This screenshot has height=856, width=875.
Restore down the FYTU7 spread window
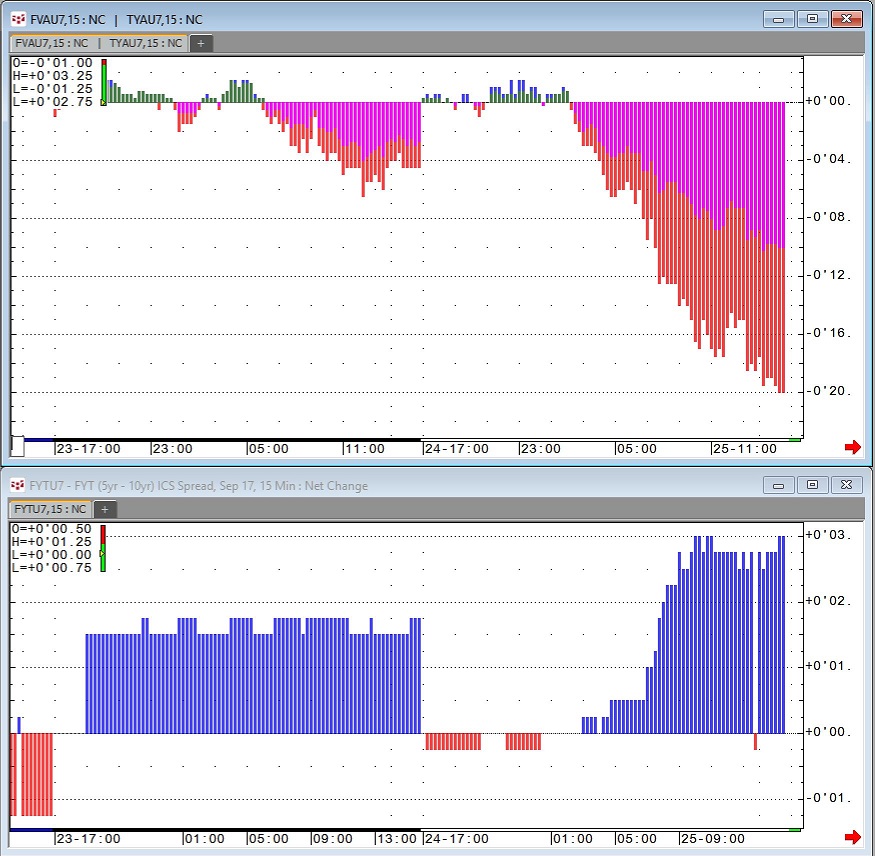(x=814, y=485)
